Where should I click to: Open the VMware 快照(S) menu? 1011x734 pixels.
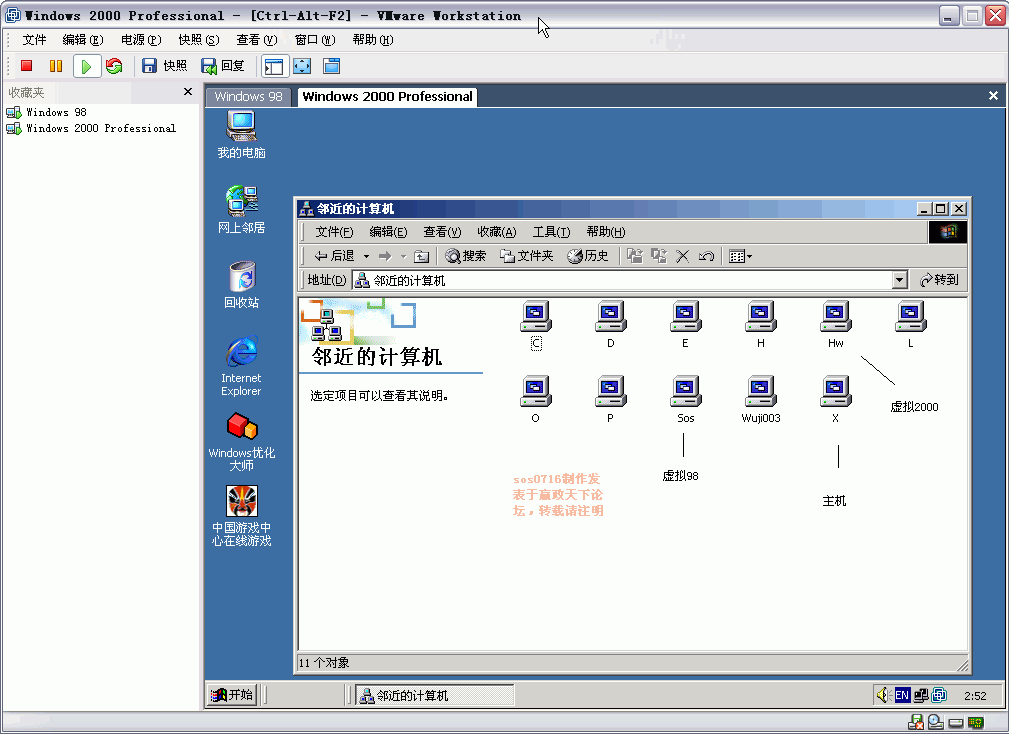click(199, 40)
